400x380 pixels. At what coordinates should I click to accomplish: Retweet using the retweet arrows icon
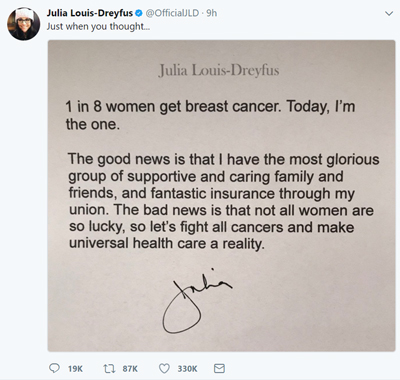109,368
